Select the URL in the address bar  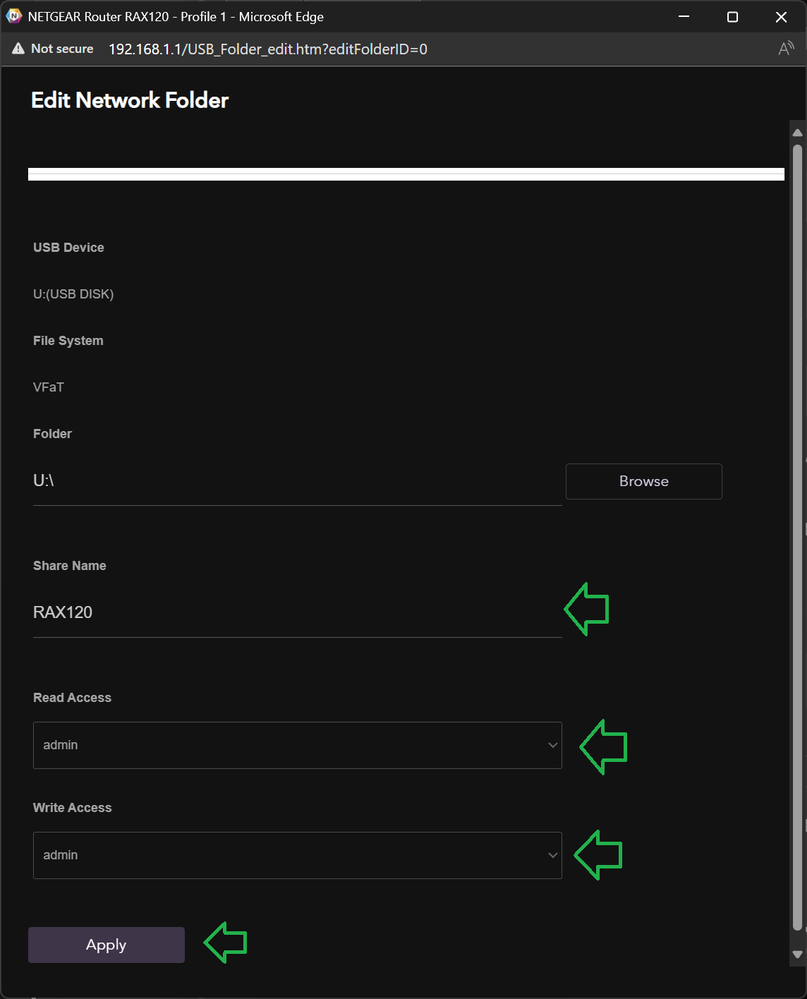tap(268, 49)
